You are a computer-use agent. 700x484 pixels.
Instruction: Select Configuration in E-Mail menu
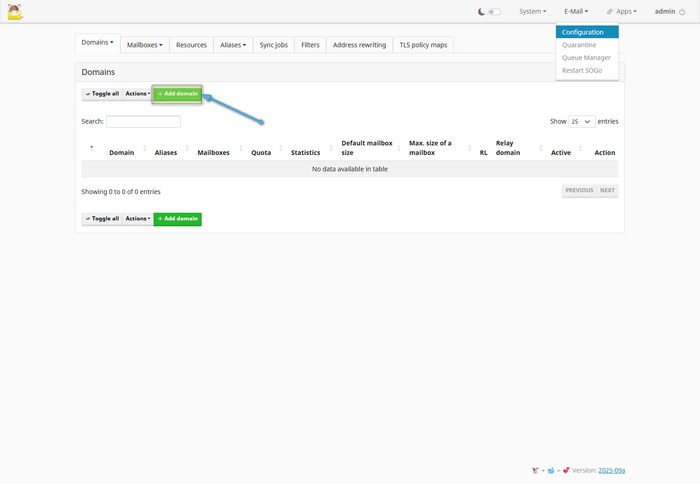(587, 32)
